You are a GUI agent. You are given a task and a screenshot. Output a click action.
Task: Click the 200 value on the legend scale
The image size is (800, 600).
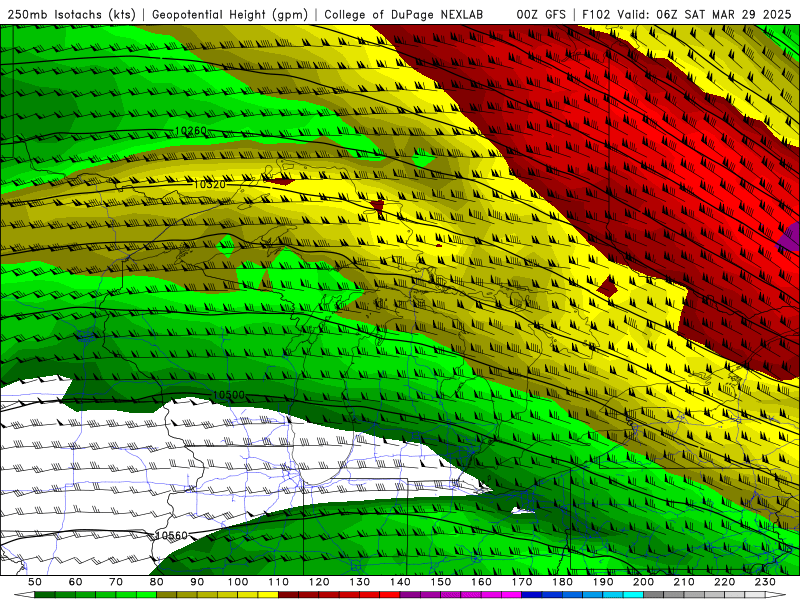tap(643, 582)
